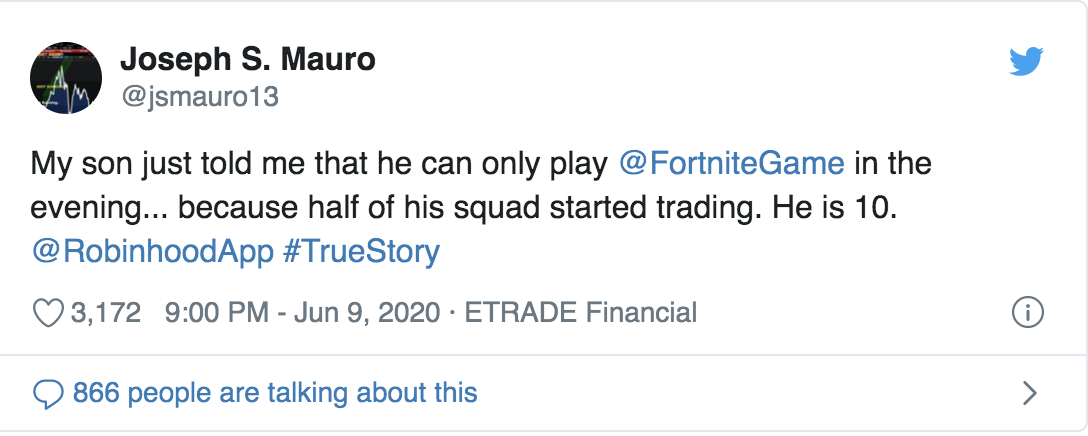This screenshot has width=1088, height=436.
Task: Click the Jun 9, 2020 date
Action: pos(367,313)
